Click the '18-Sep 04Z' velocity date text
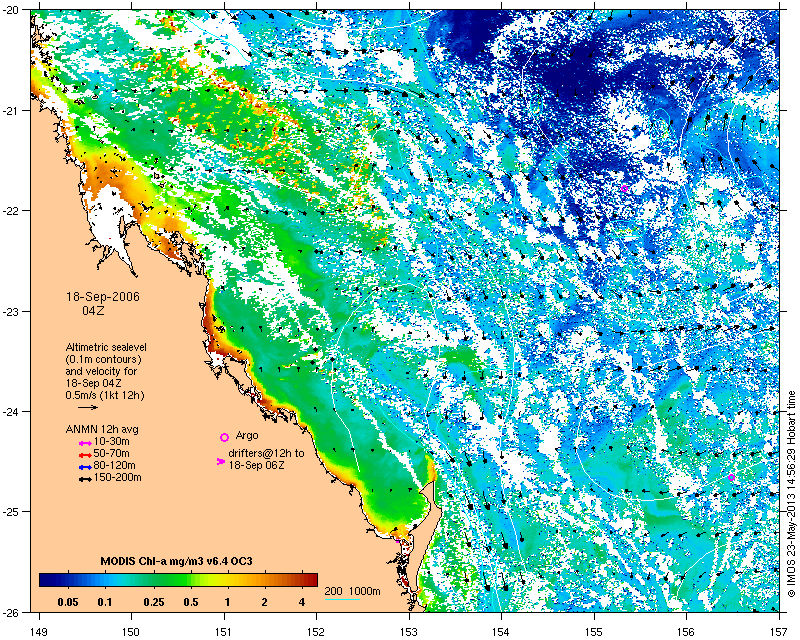The width and height of the screenshot is (800, 640). coord(93,383)
